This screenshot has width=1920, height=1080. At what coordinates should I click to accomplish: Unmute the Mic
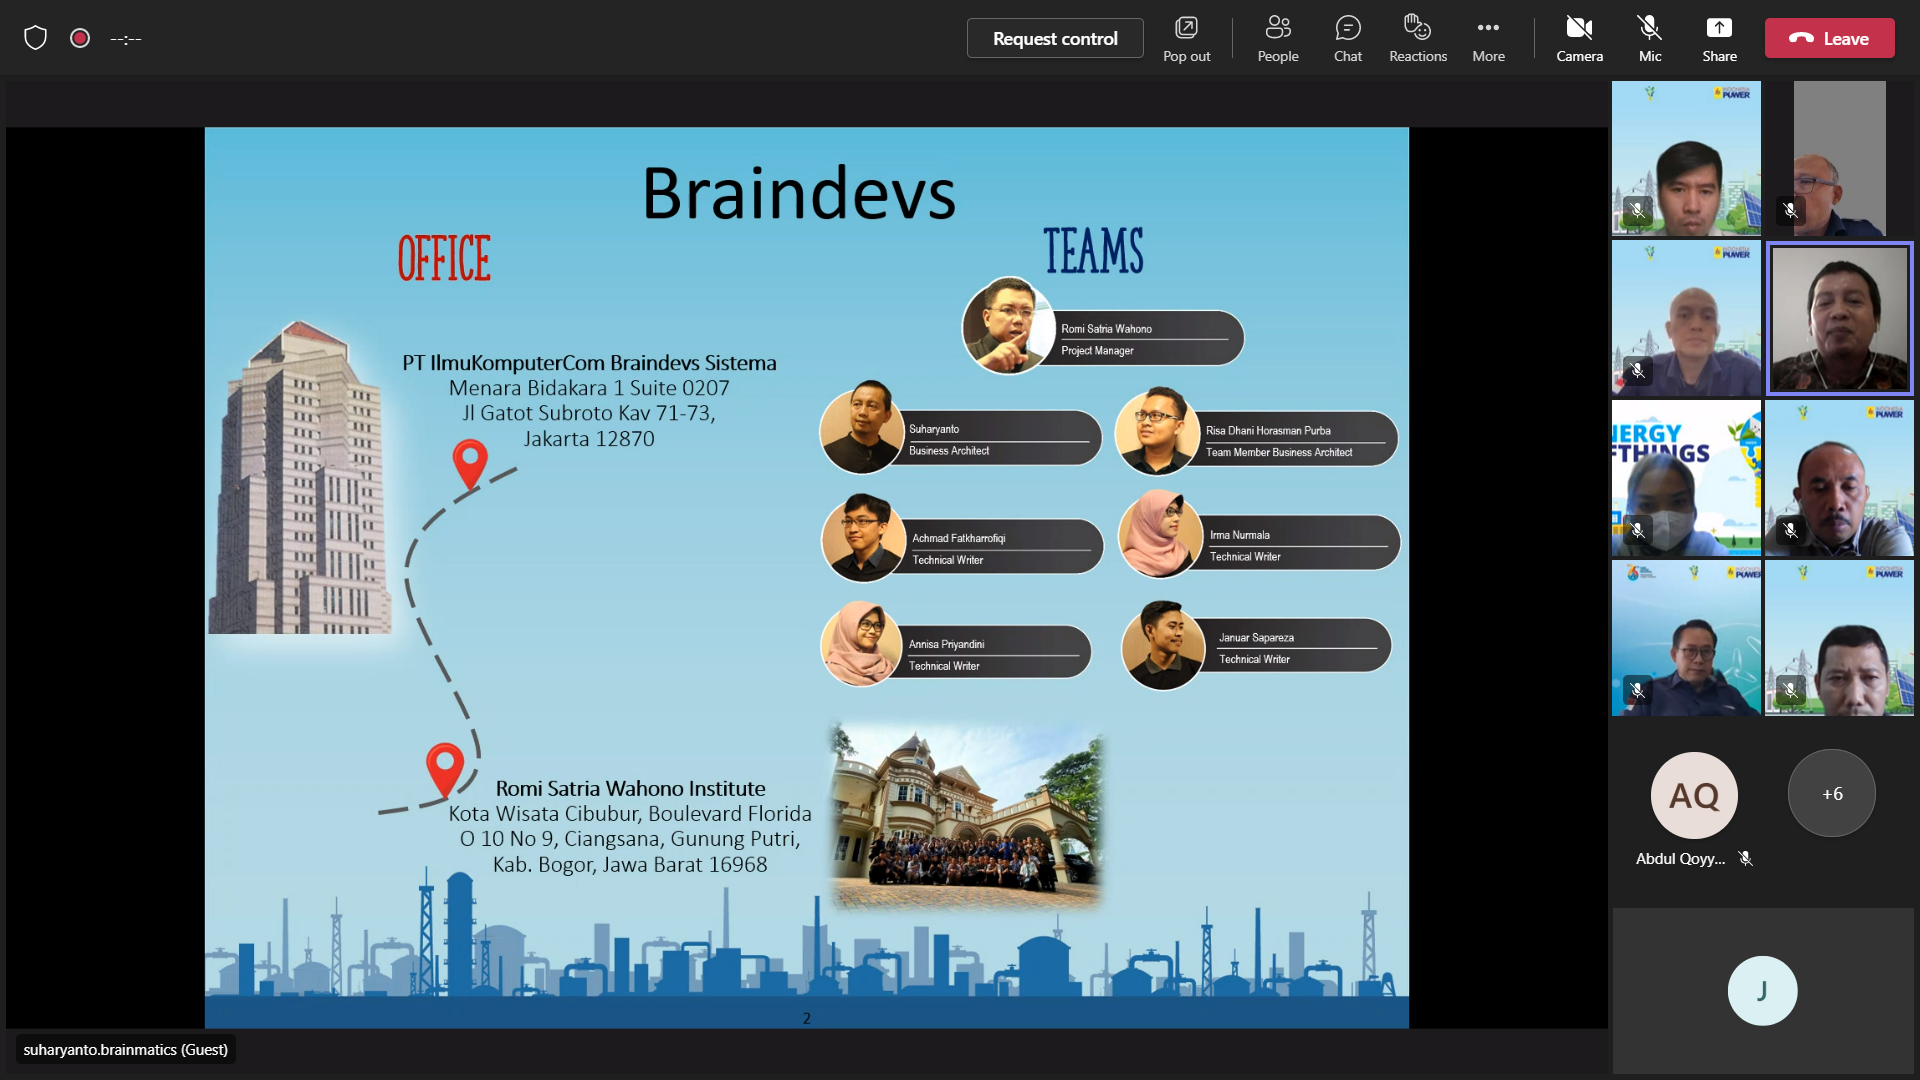(x=1649, y=38)
